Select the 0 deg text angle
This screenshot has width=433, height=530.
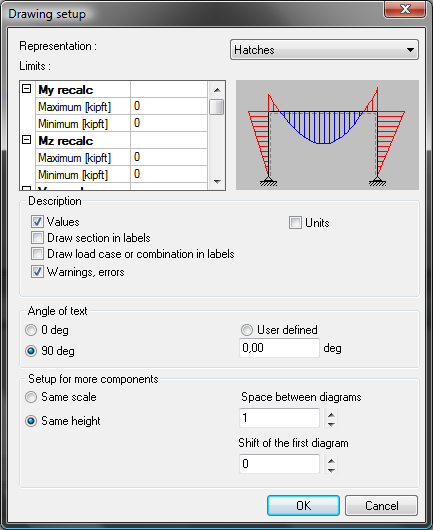(x=31, y=330)
